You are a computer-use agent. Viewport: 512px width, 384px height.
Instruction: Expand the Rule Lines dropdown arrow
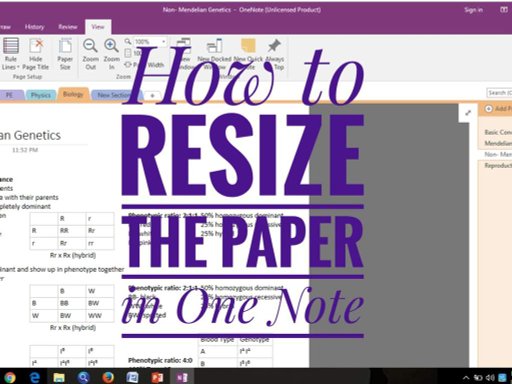coord(18,67)
